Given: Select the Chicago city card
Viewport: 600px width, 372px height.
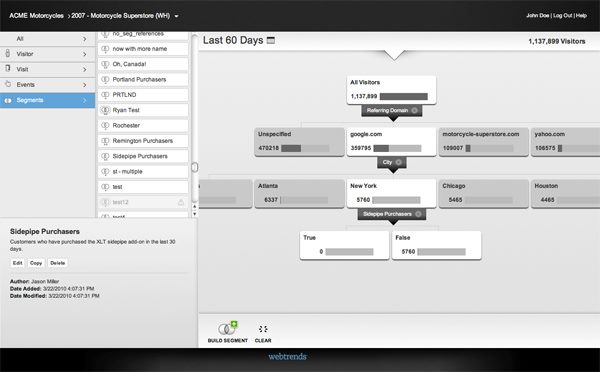Looking at the screenshot, I should point(484,194).
